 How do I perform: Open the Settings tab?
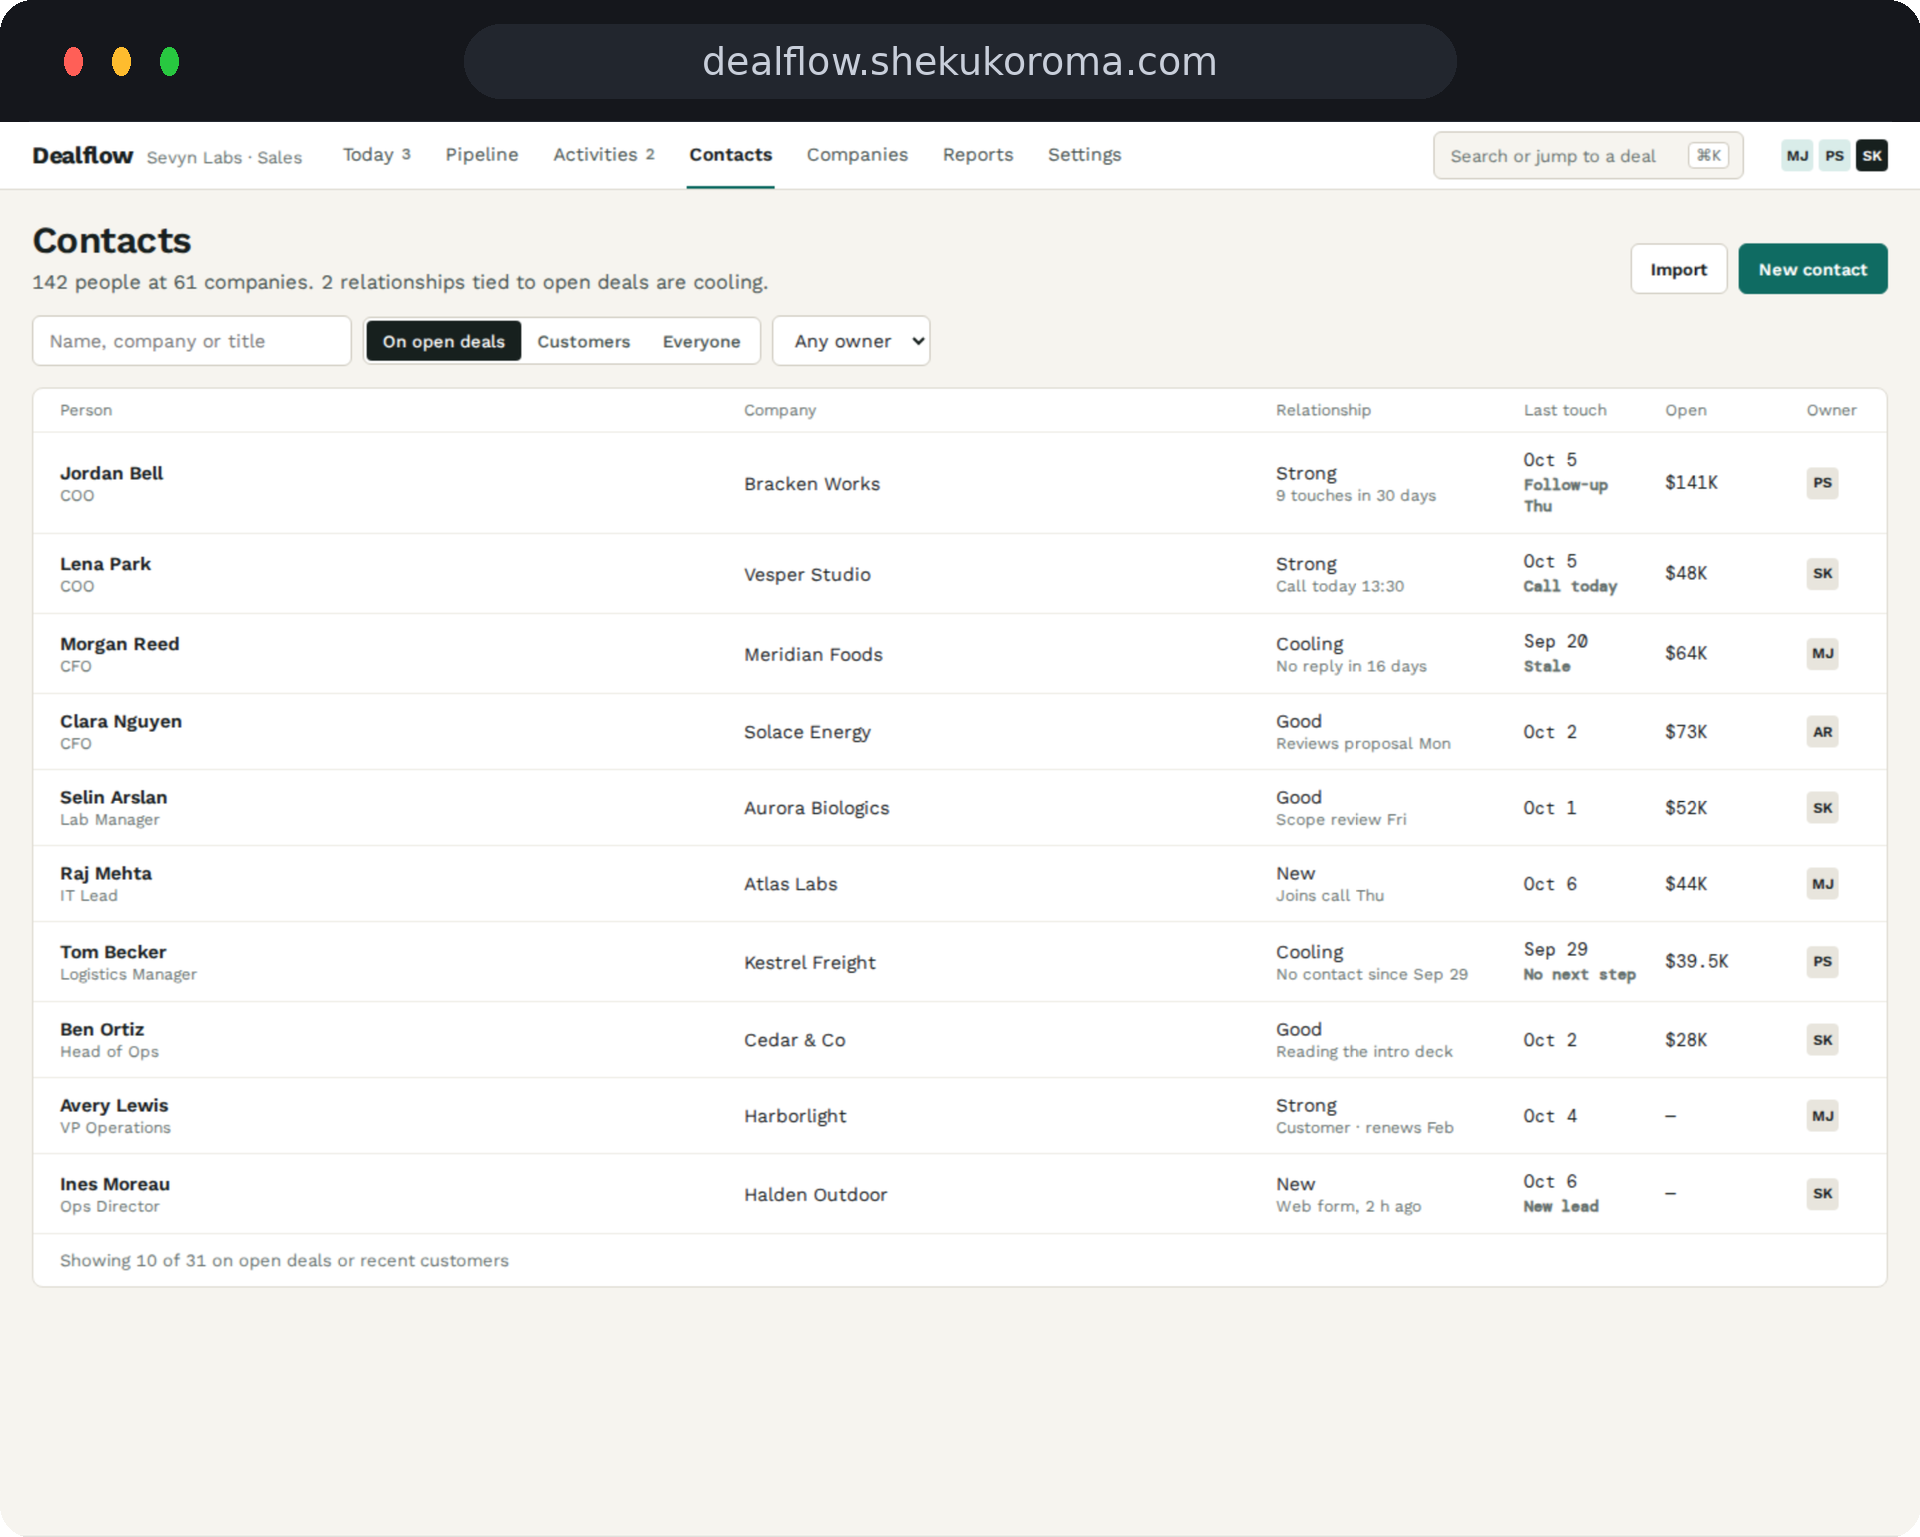coord(1084,155)
